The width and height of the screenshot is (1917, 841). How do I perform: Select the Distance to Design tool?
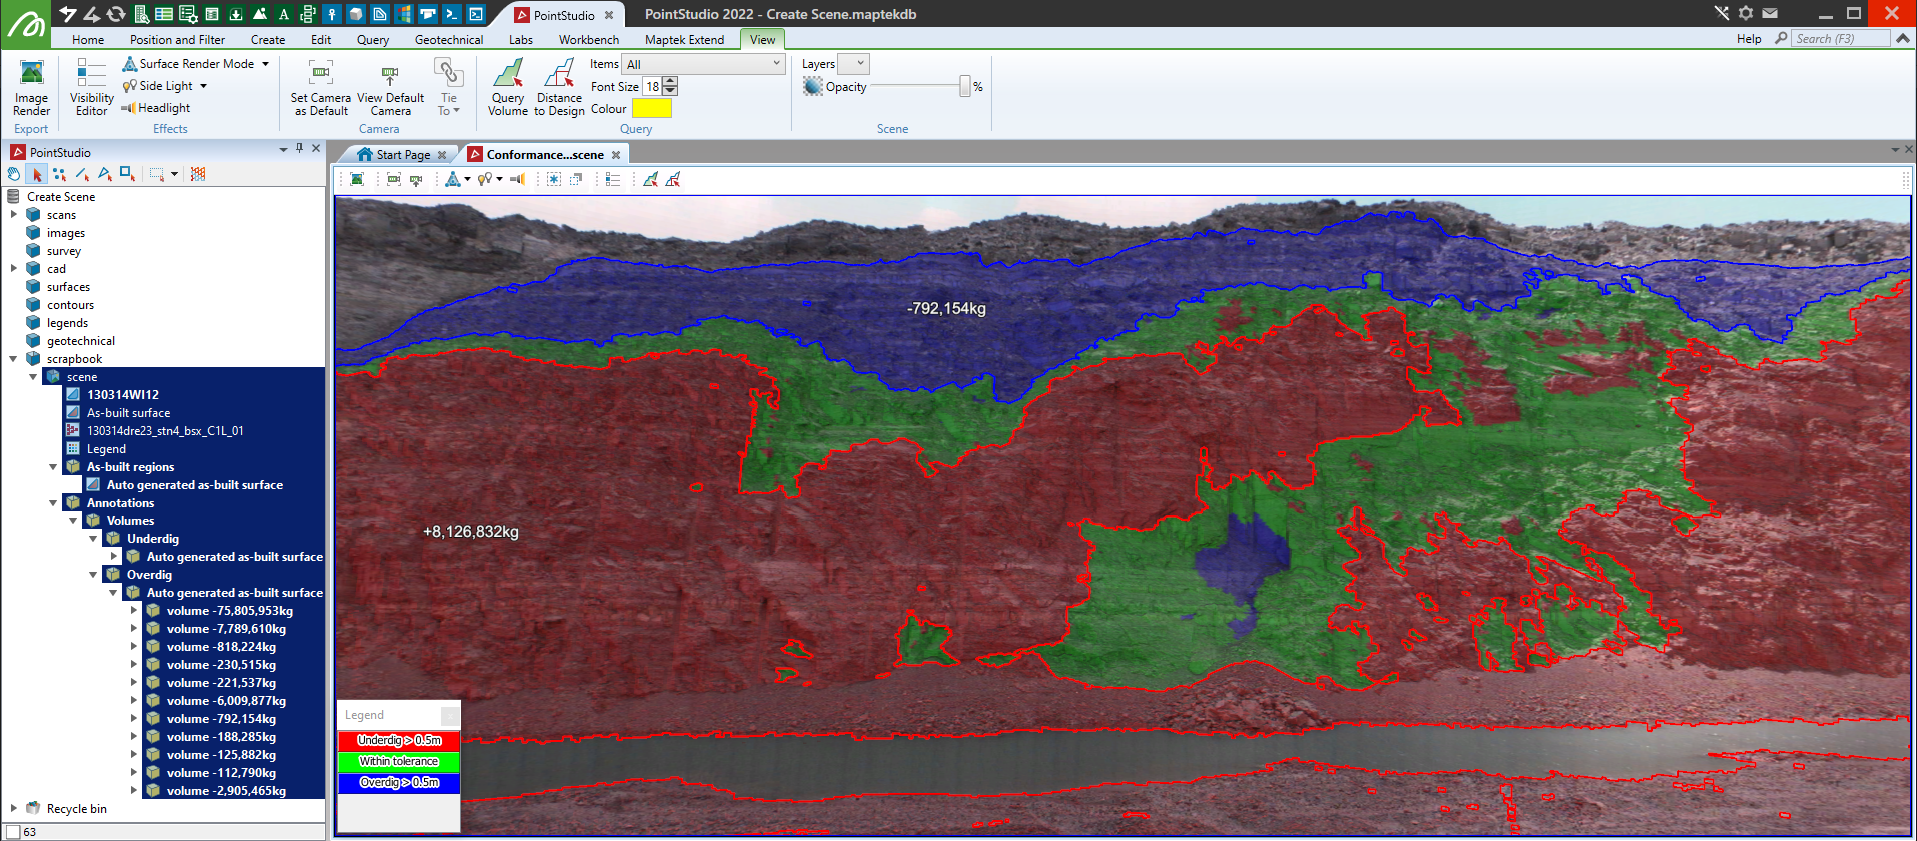559,86
